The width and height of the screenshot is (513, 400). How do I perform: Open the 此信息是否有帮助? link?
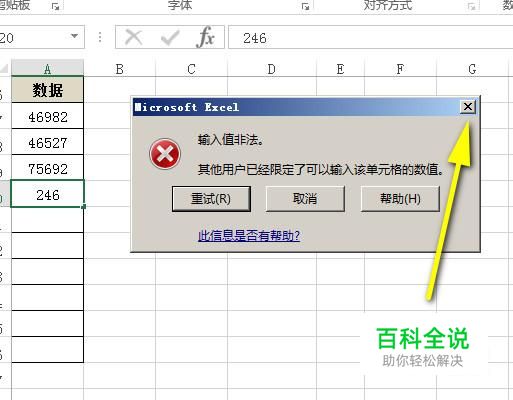point(249,236)
